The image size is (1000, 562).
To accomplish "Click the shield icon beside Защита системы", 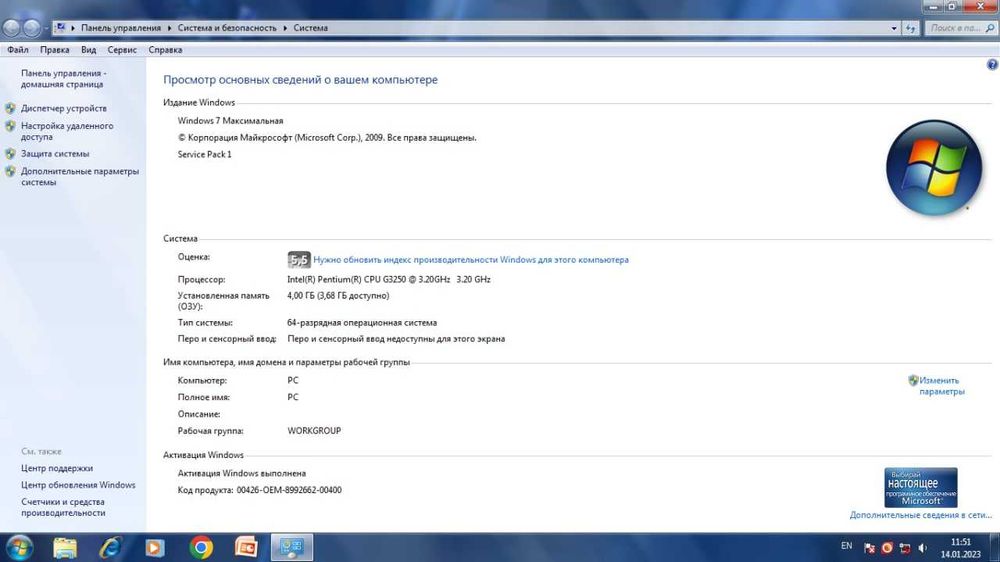I will click(10, 154).
